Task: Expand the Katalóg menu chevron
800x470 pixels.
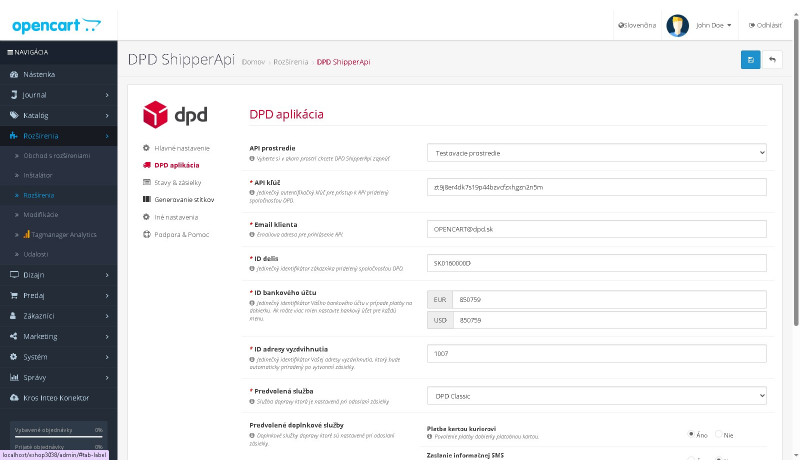Action: pos(107,115)
